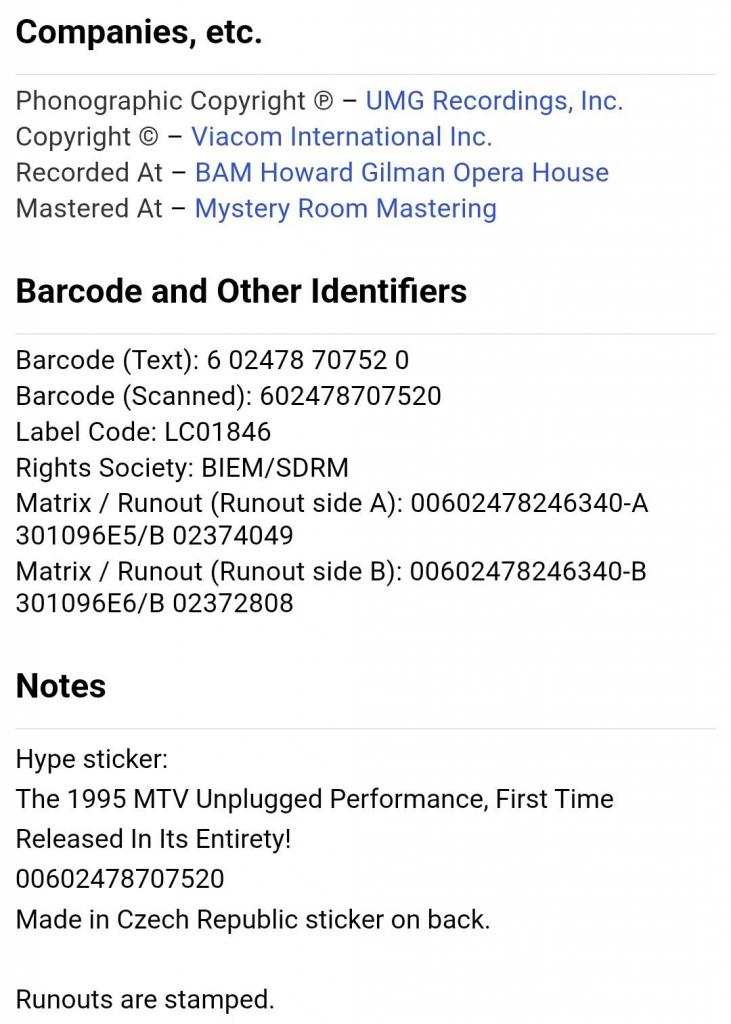The width and height of the screenshot is (731, 1024).
Task: Click the "Made in Czech Republic" note
Action: coord(252,919)
